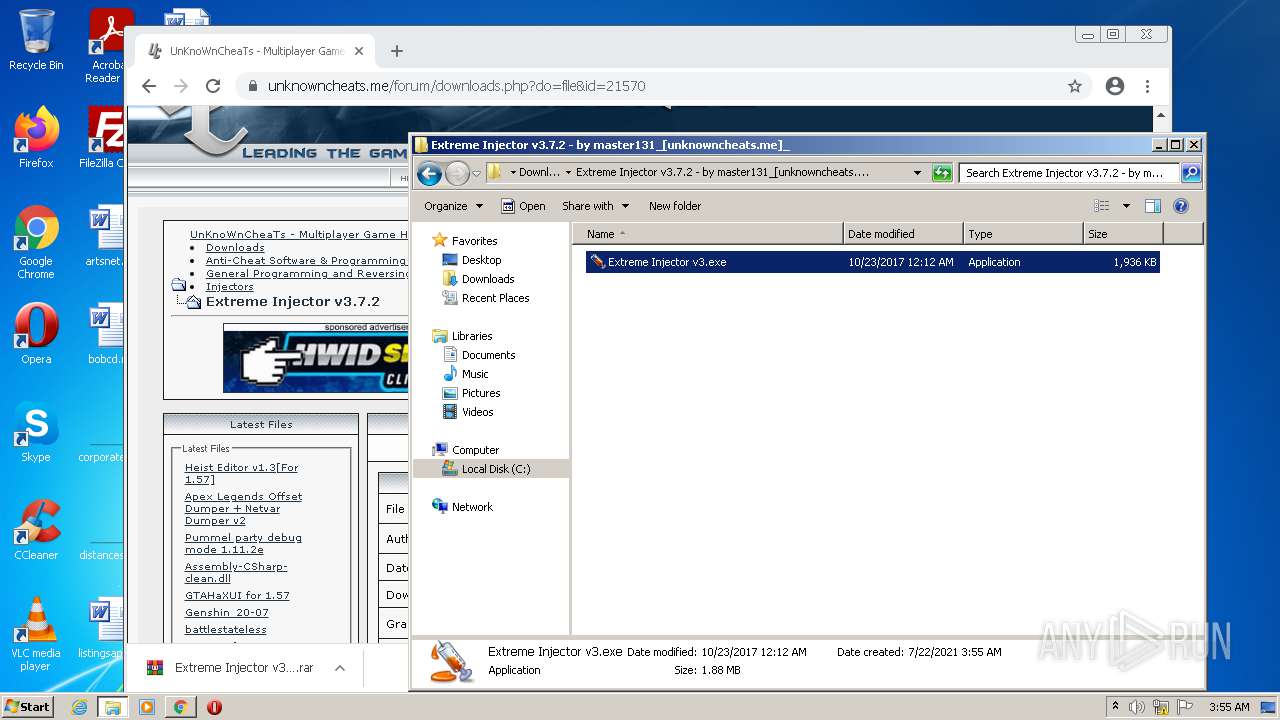Image resolution: width=1280 pixels, height=720 pixels.
Task: Open Pictures library
Action: pyautogui.click(x=481, y=393)
